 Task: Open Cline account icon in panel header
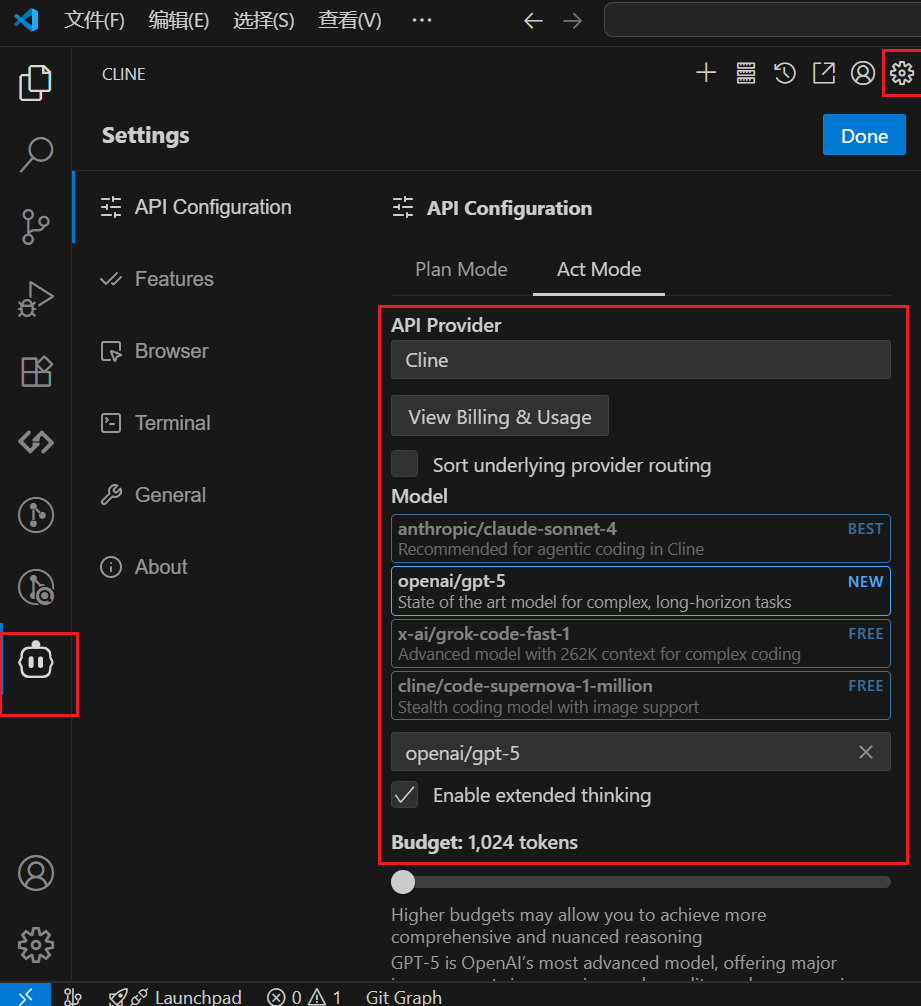[x=863, y=72]
